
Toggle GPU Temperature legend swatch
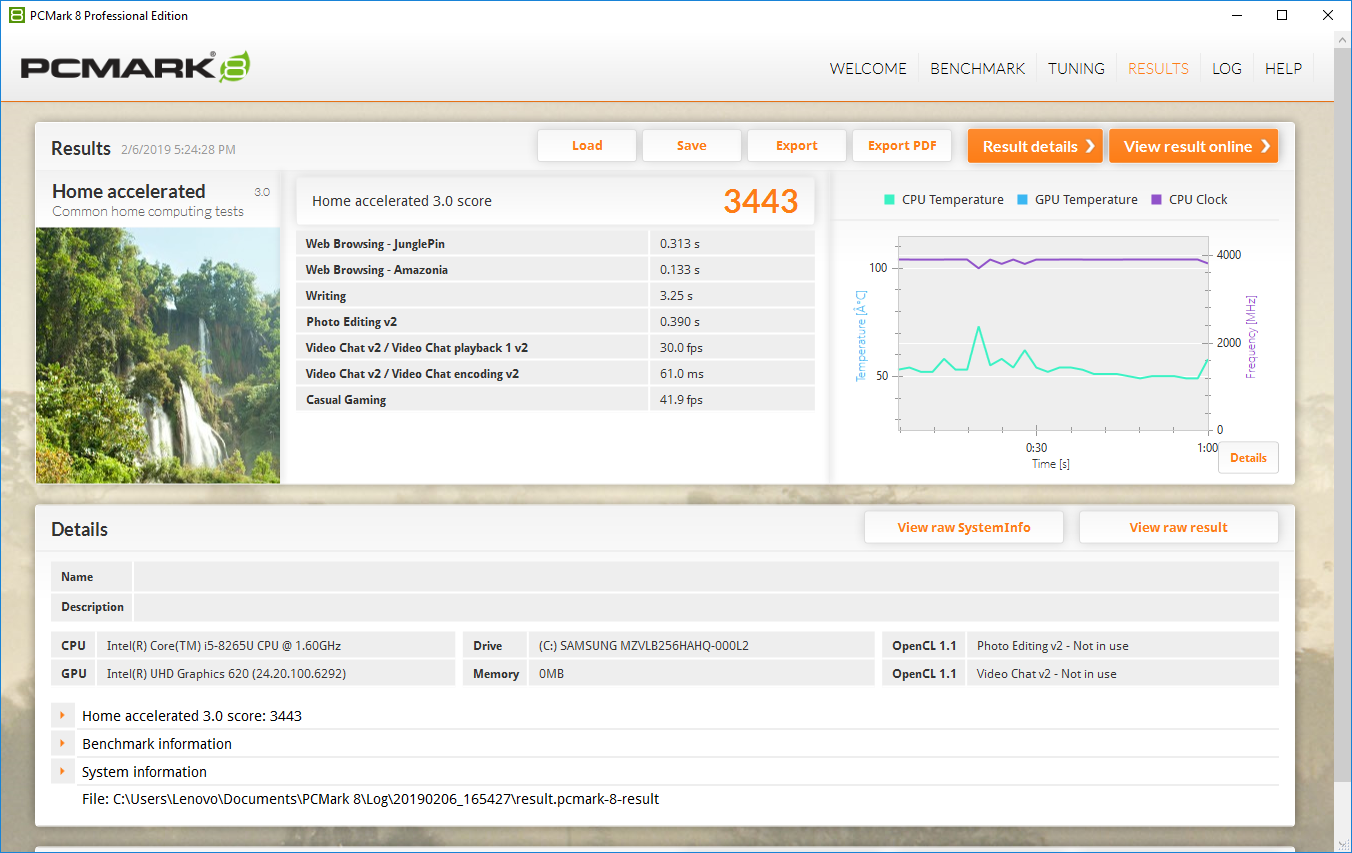(1022, 200)
